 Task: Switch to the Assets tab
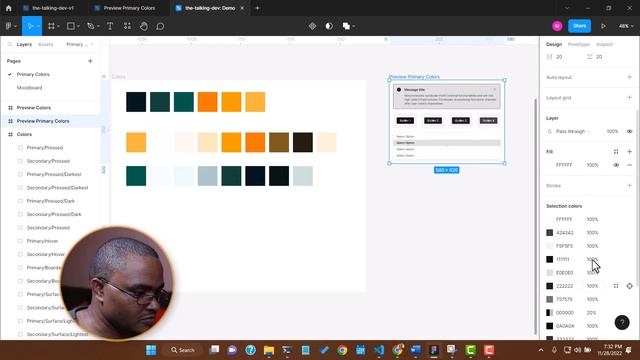(45, 44)
